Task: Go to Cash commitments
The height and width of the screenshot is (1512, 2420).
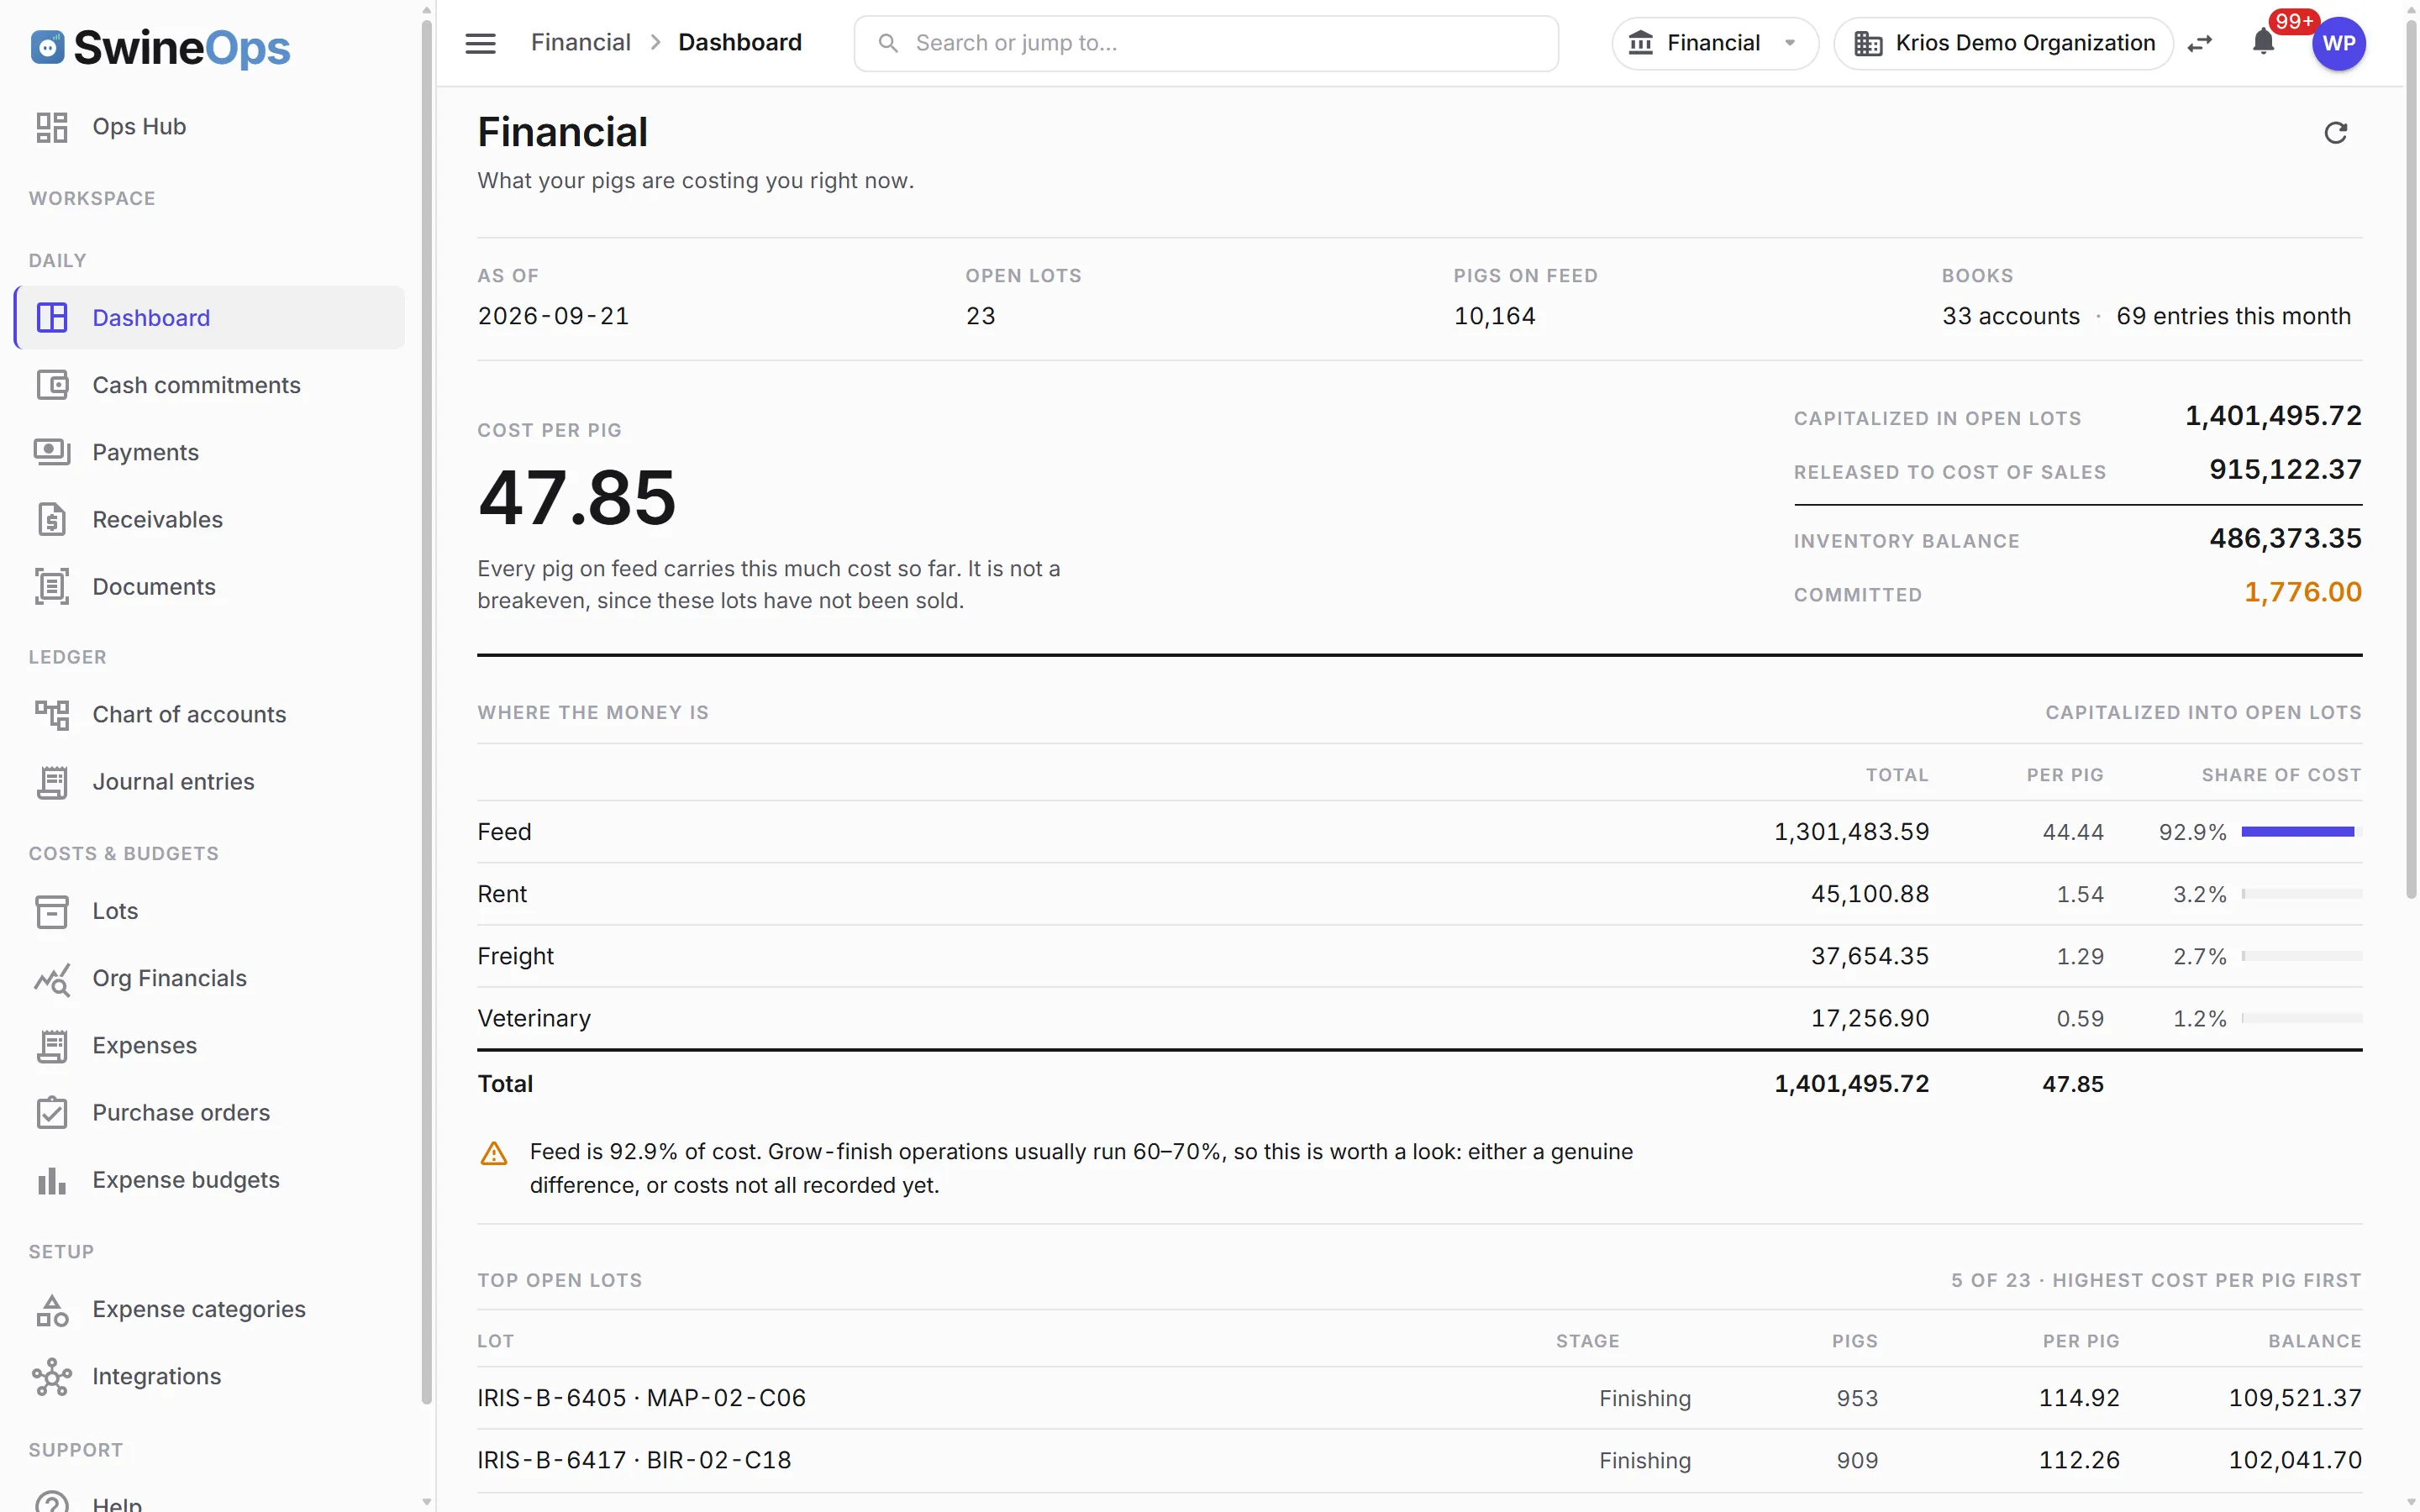Action: click(x=210, y=385)
